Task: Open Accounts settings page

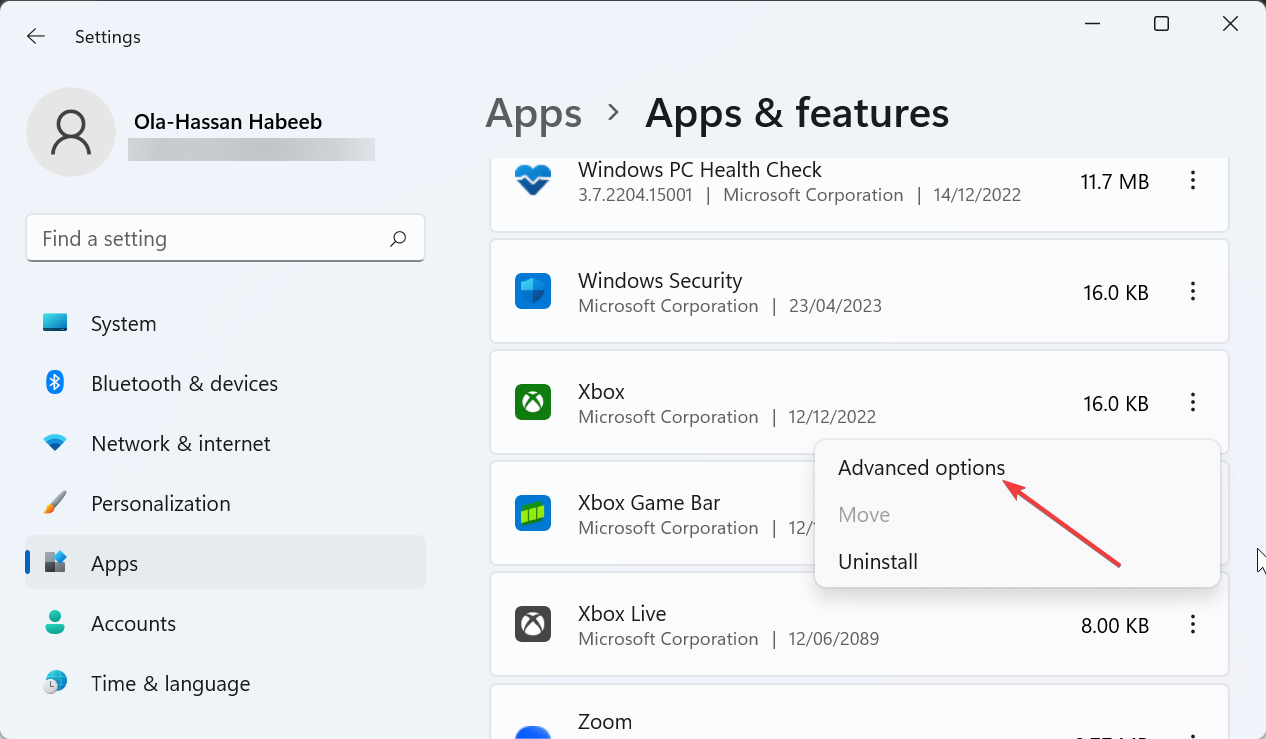Action: pos(225,624)
